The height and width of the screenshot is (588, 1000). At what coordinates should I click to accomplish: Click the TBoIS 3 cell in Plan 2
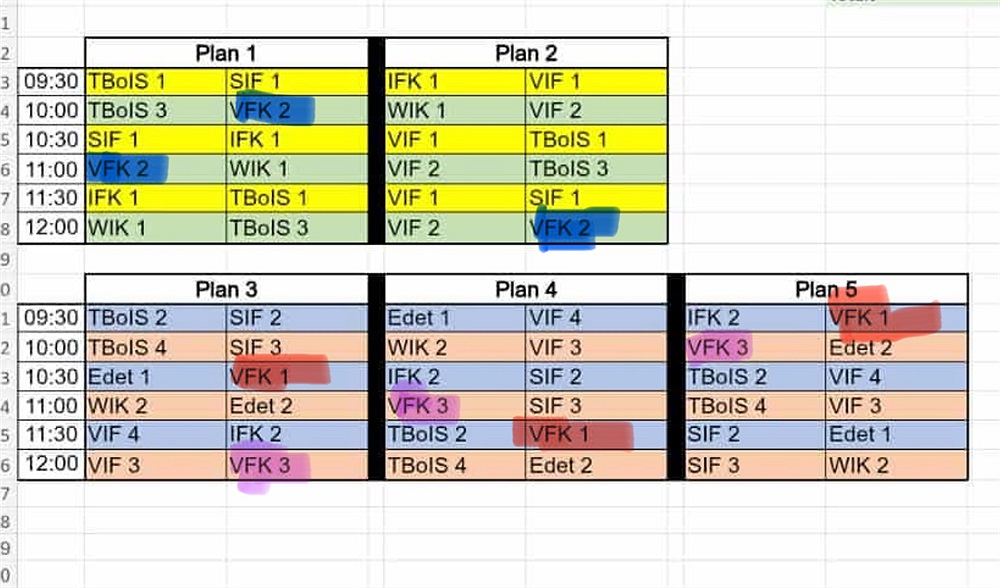tap(596, 169)
